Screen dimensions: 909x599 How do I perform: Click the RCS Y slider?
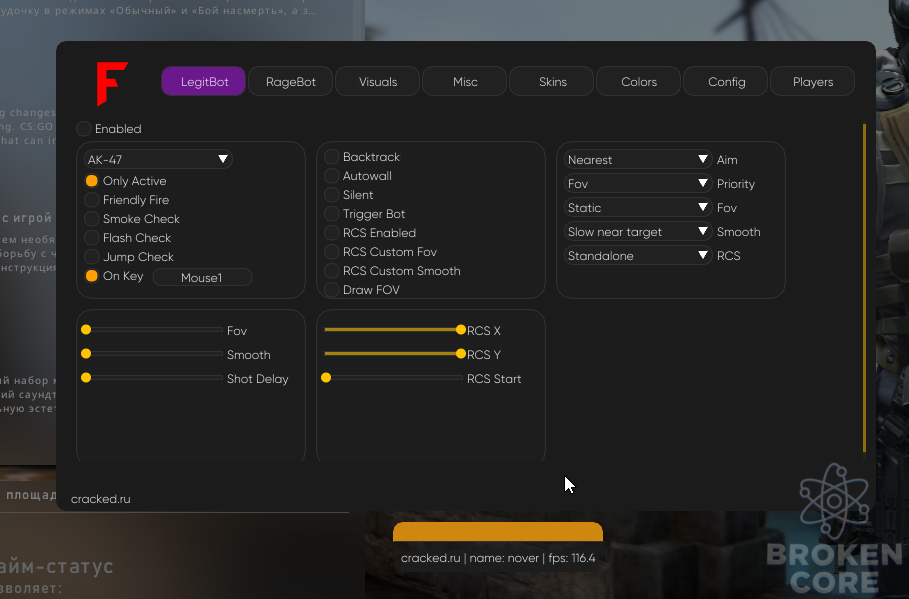[394, 354]
